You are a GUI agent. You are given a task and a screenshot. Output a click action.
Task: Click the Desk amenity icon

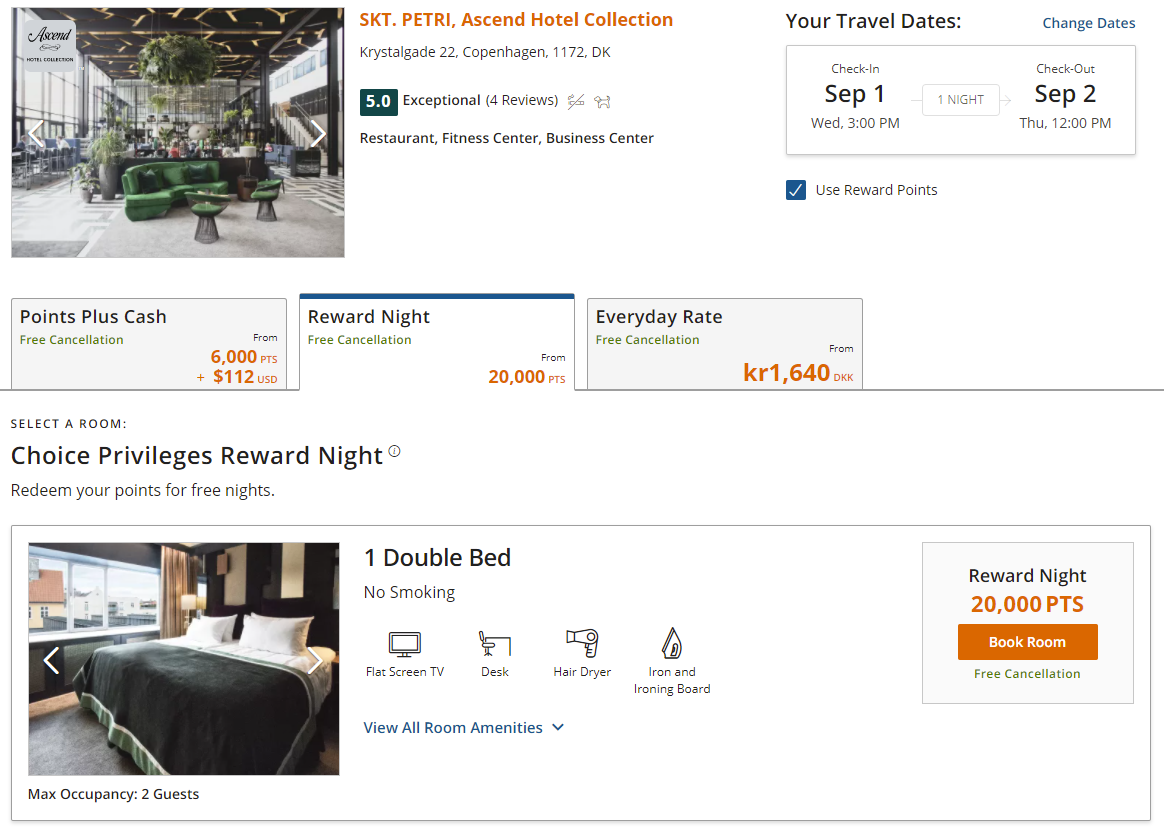click(x=495, y=644)
